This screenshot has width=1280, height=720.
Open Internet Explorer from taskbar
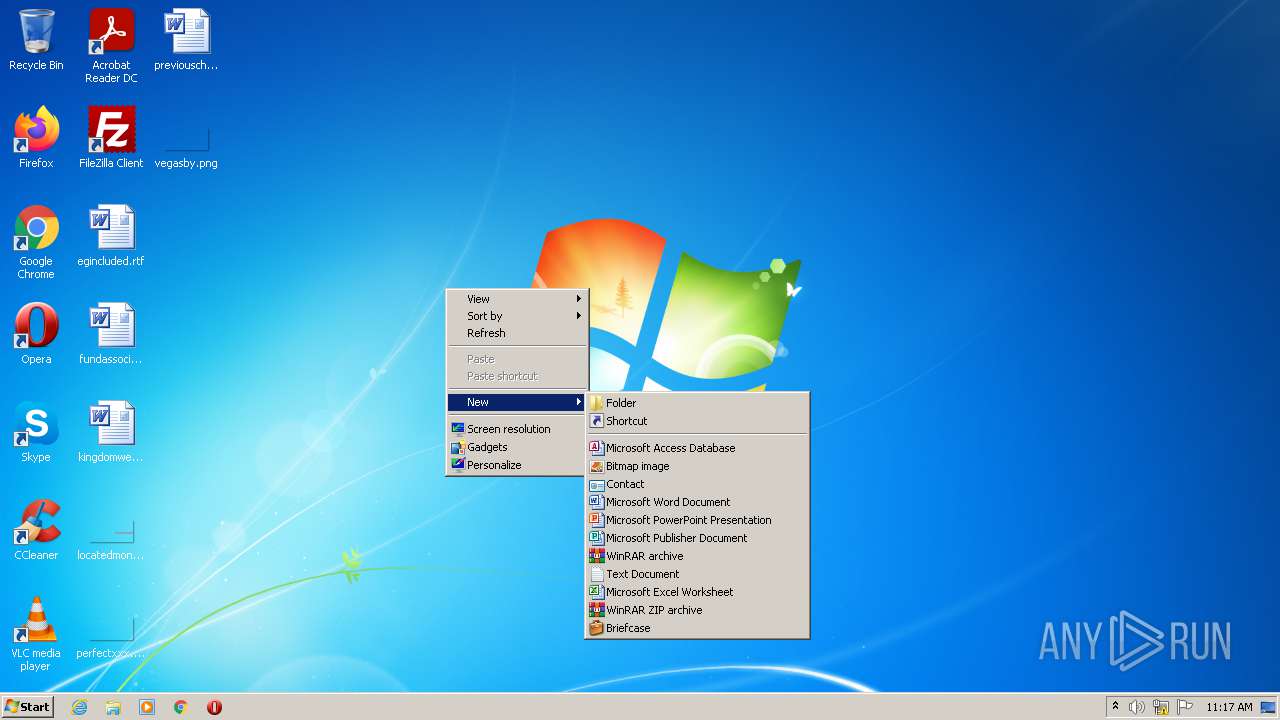(x=79, y=707)
